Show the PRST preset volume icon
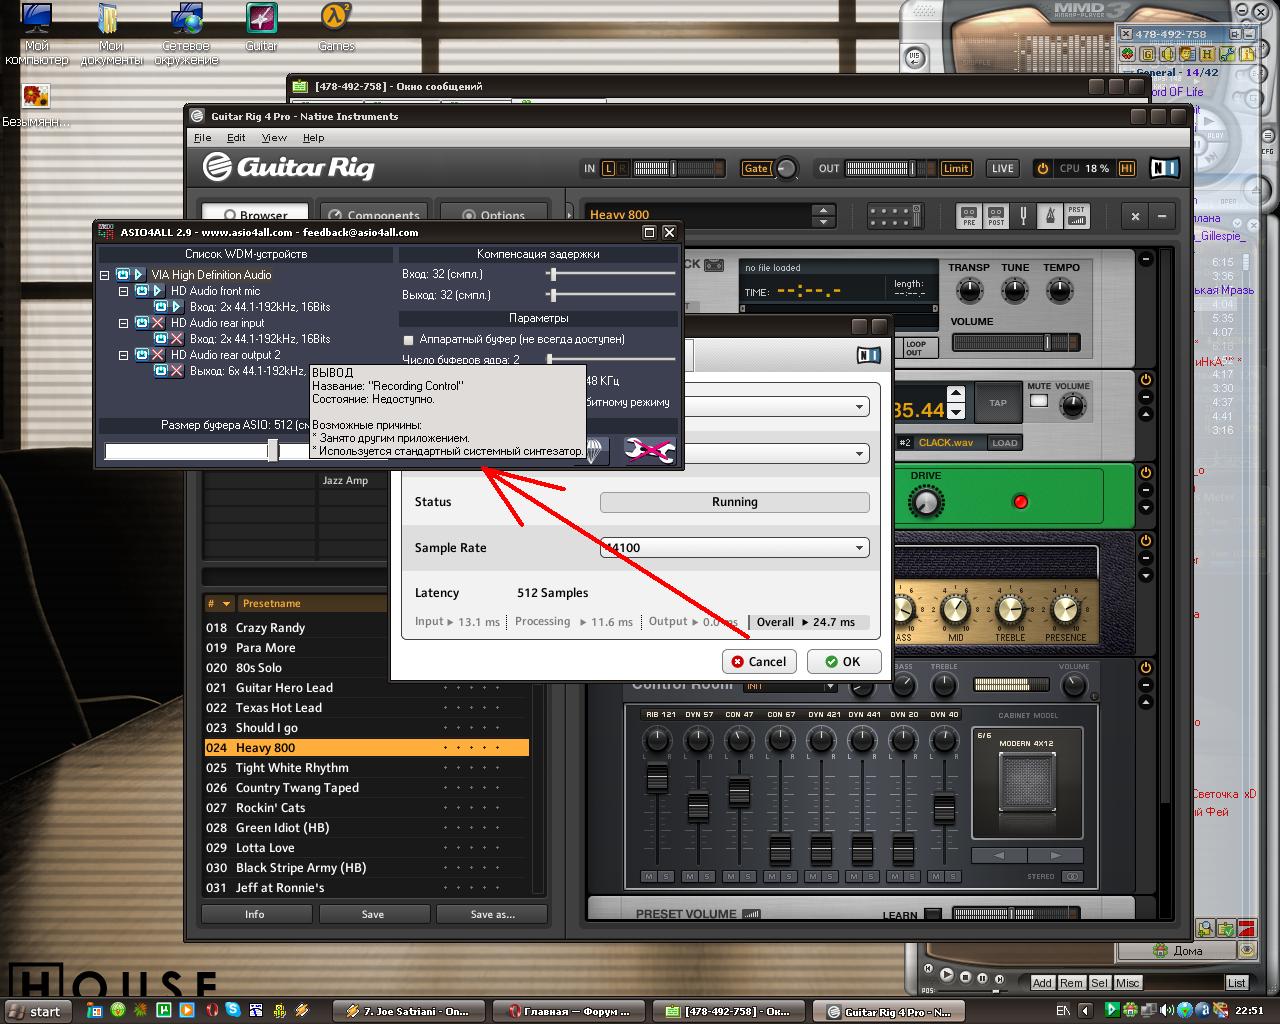This screenshot has height=1024, width=1280. 1076,215
